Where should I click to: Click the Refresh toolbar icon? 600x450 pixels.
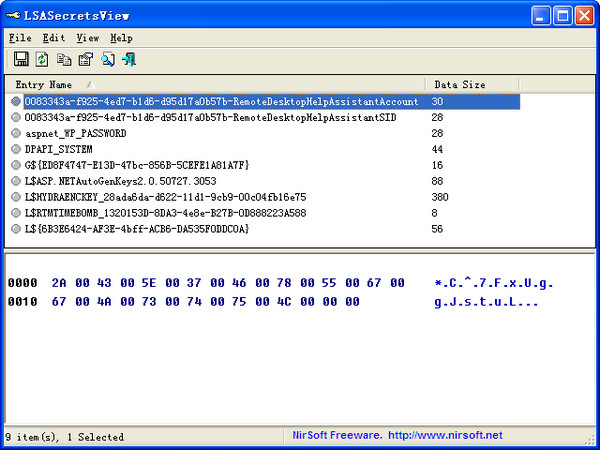[x=42, y=59]
